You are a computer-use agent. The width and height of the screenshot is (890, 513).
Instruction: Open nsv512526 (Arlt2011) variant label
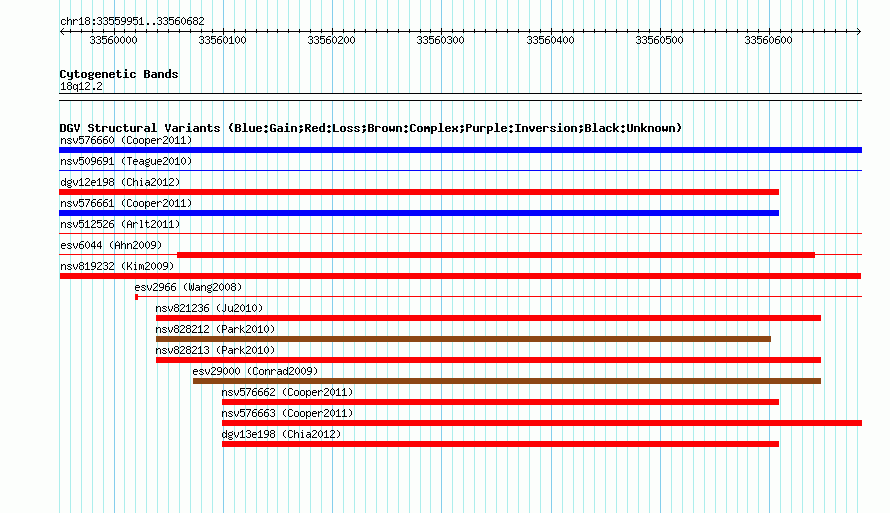120,224
